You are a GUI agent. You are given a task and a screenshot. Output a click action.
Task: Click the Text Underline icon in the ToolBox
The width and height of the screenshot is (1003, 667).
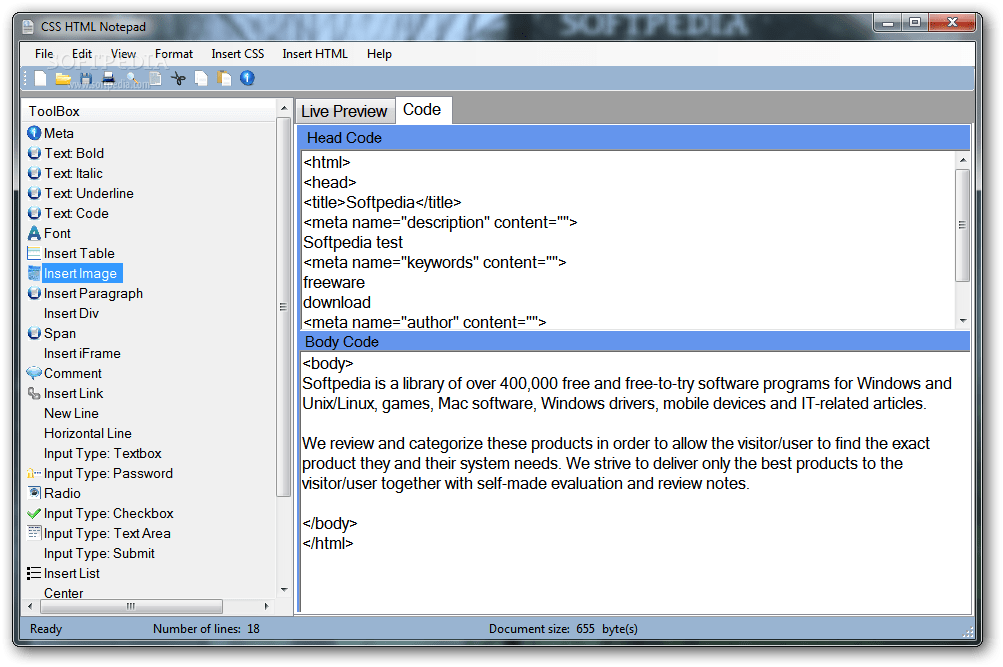coord(34,193)
